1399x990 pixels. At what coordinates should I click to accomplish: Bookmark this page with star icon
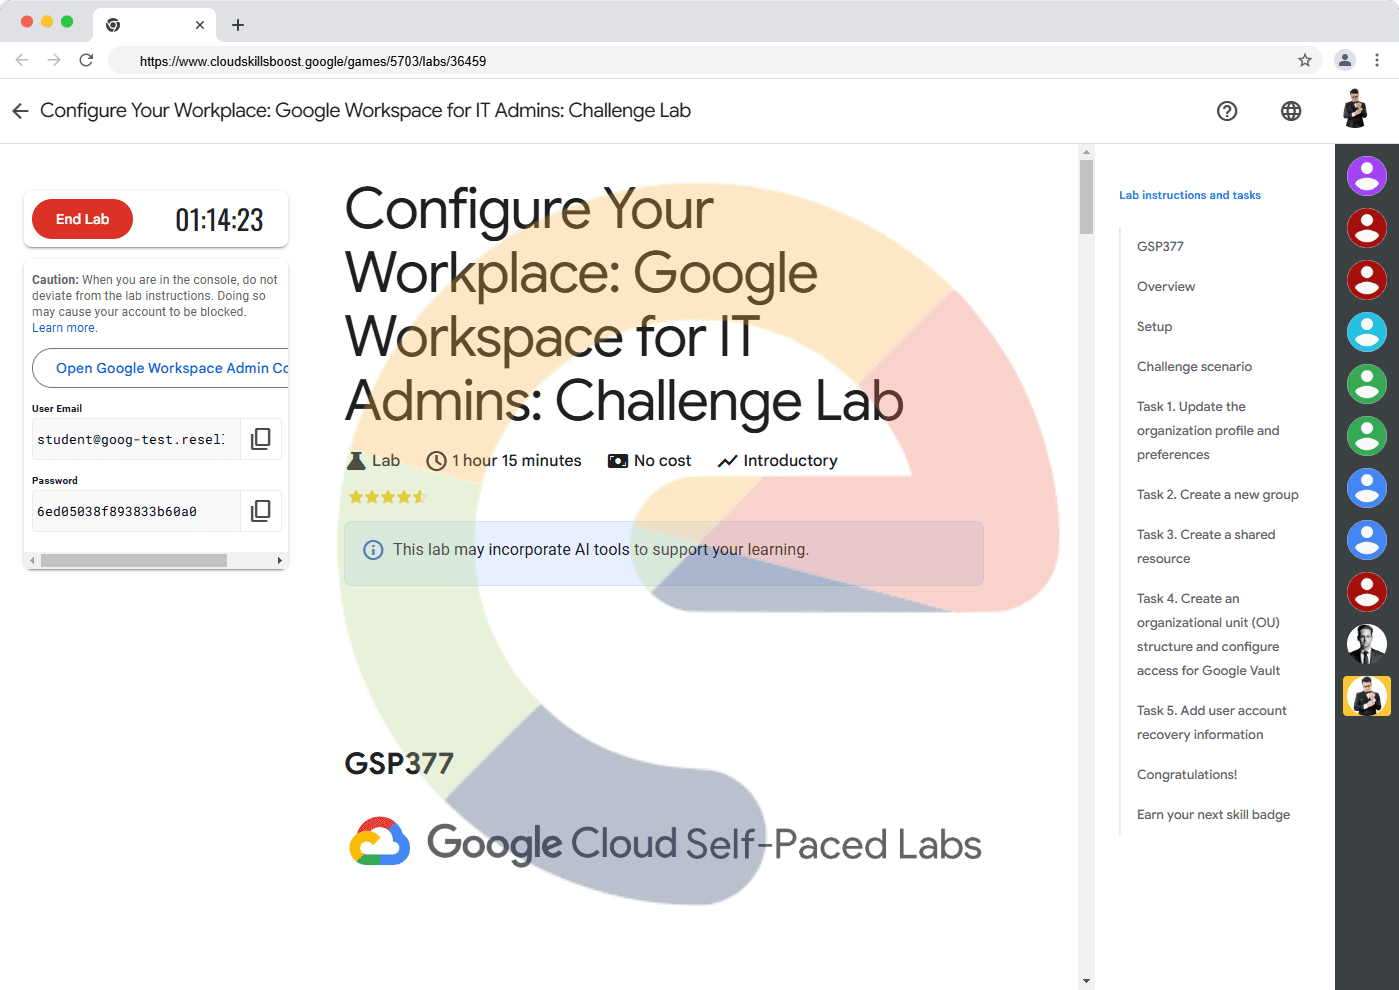(x=1305, y=60)
